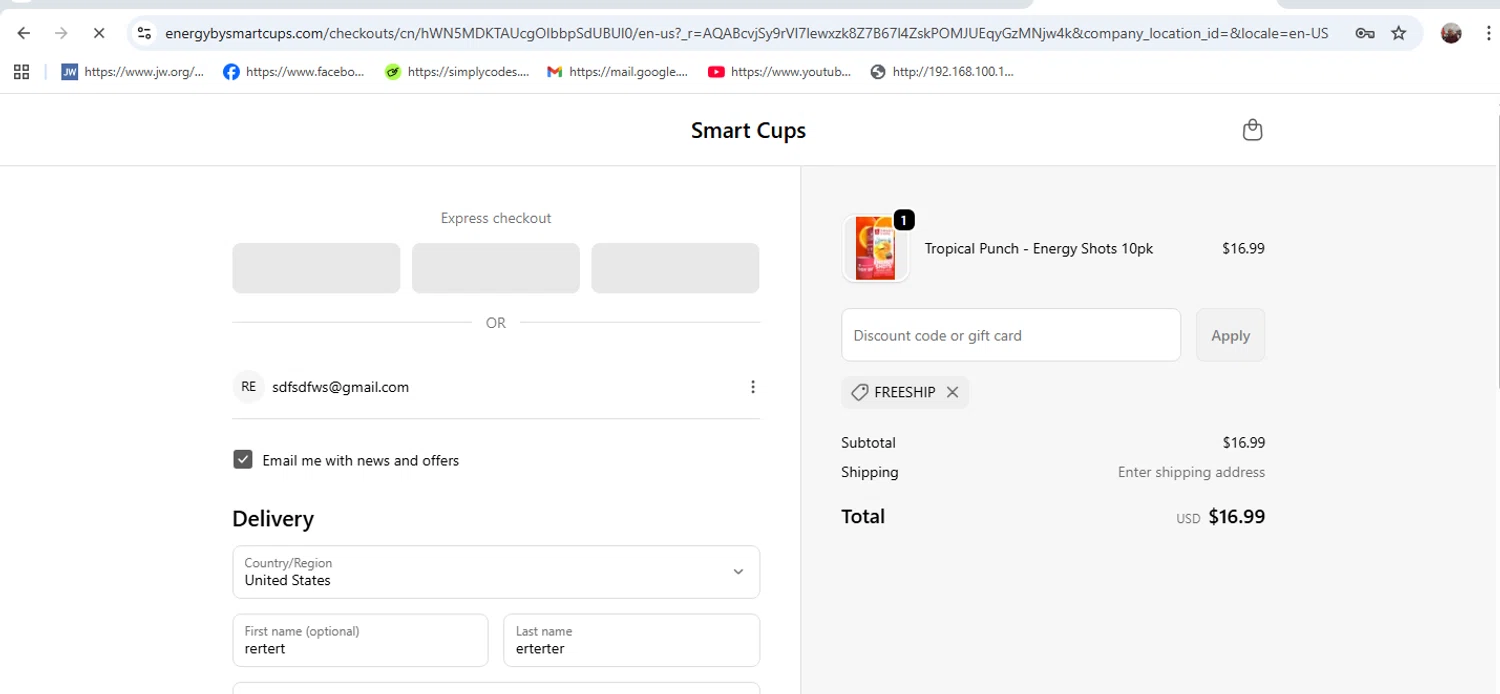Viewport: 1500px width, 694px height.
Task: Click the Tropical Punch product thumbnail
Action: 876,249
